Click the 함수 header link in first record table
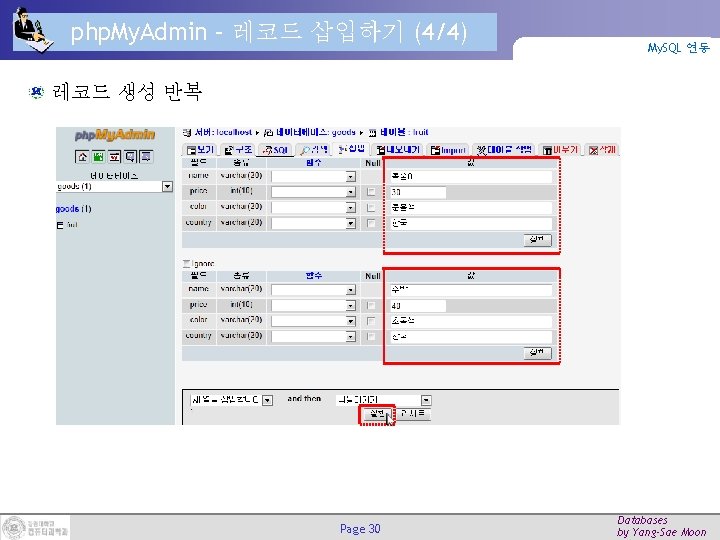This screenshot has width=720, height=540. 314,163
